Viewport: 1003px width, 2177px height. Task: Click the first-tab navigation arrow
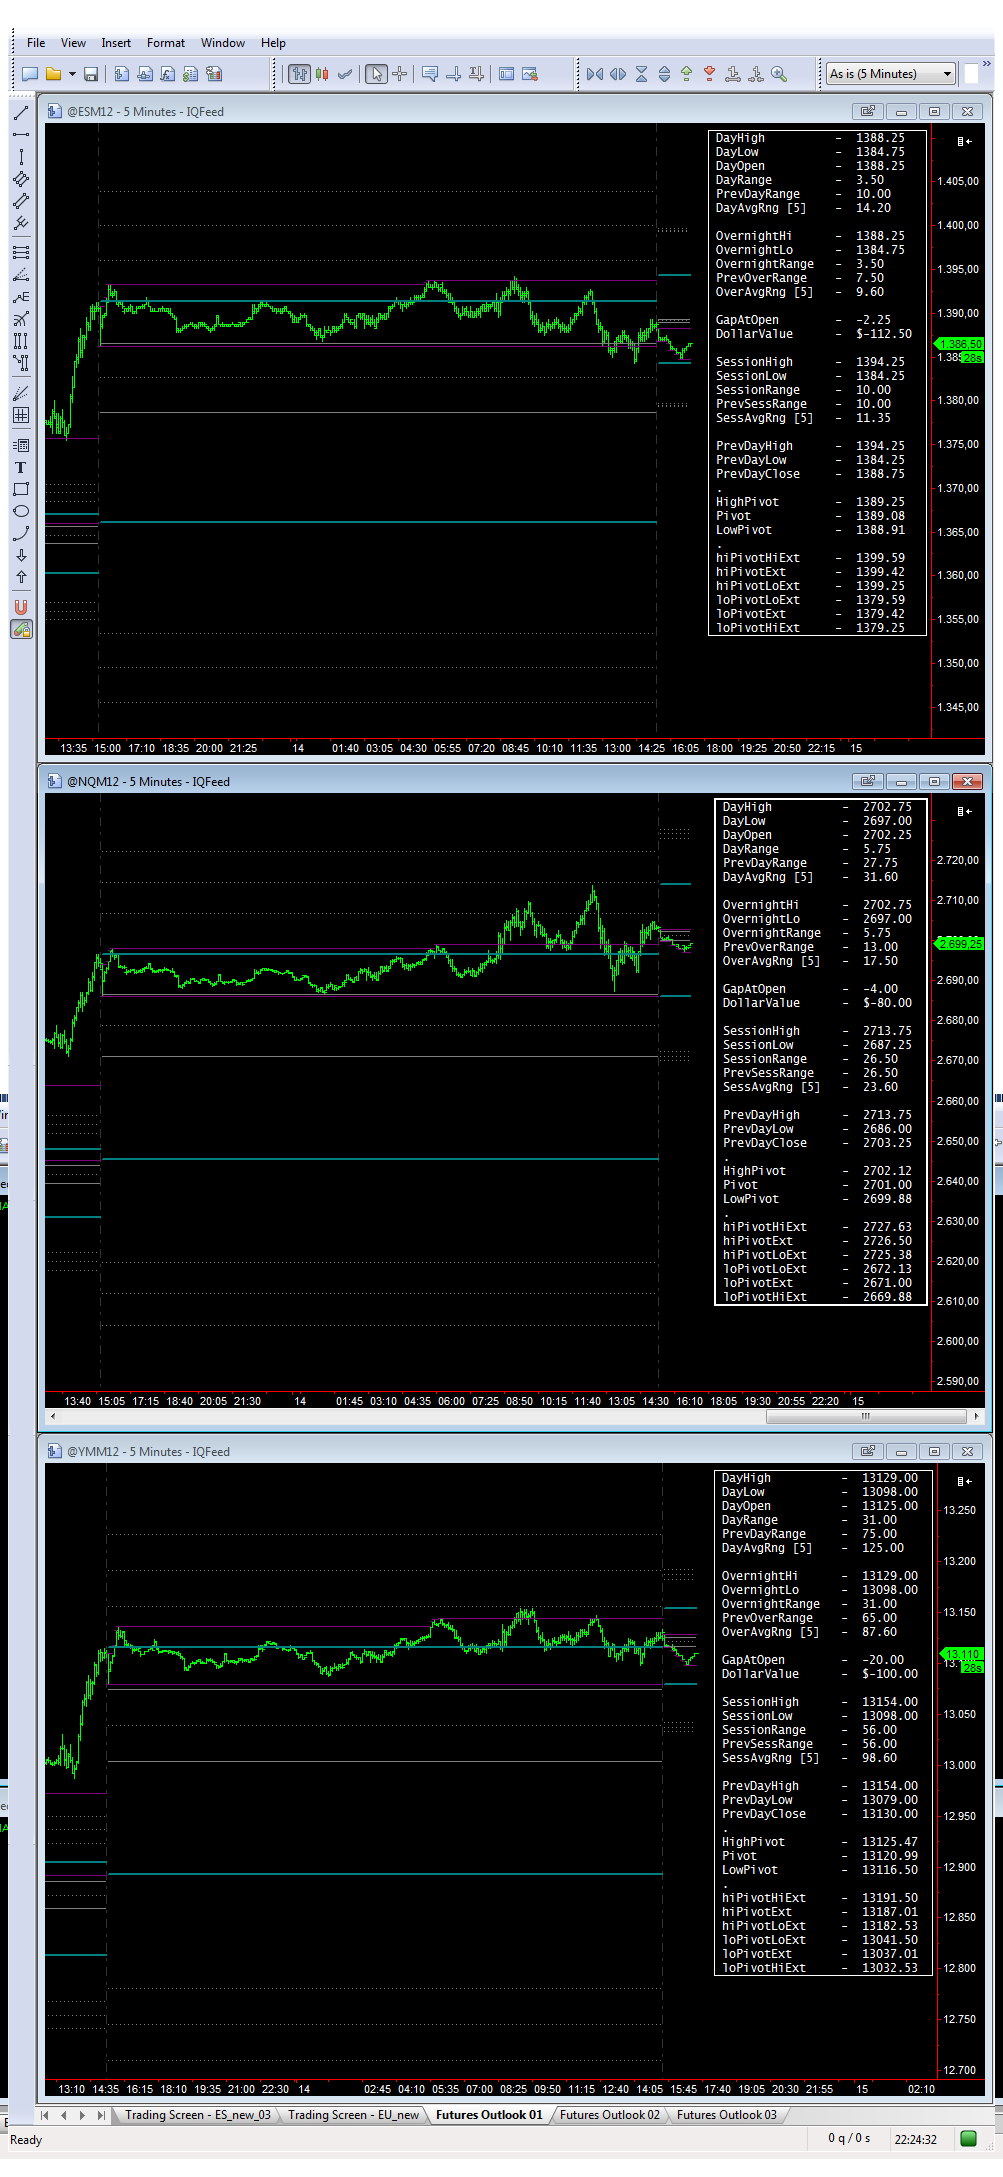(x=45, y=2115)
